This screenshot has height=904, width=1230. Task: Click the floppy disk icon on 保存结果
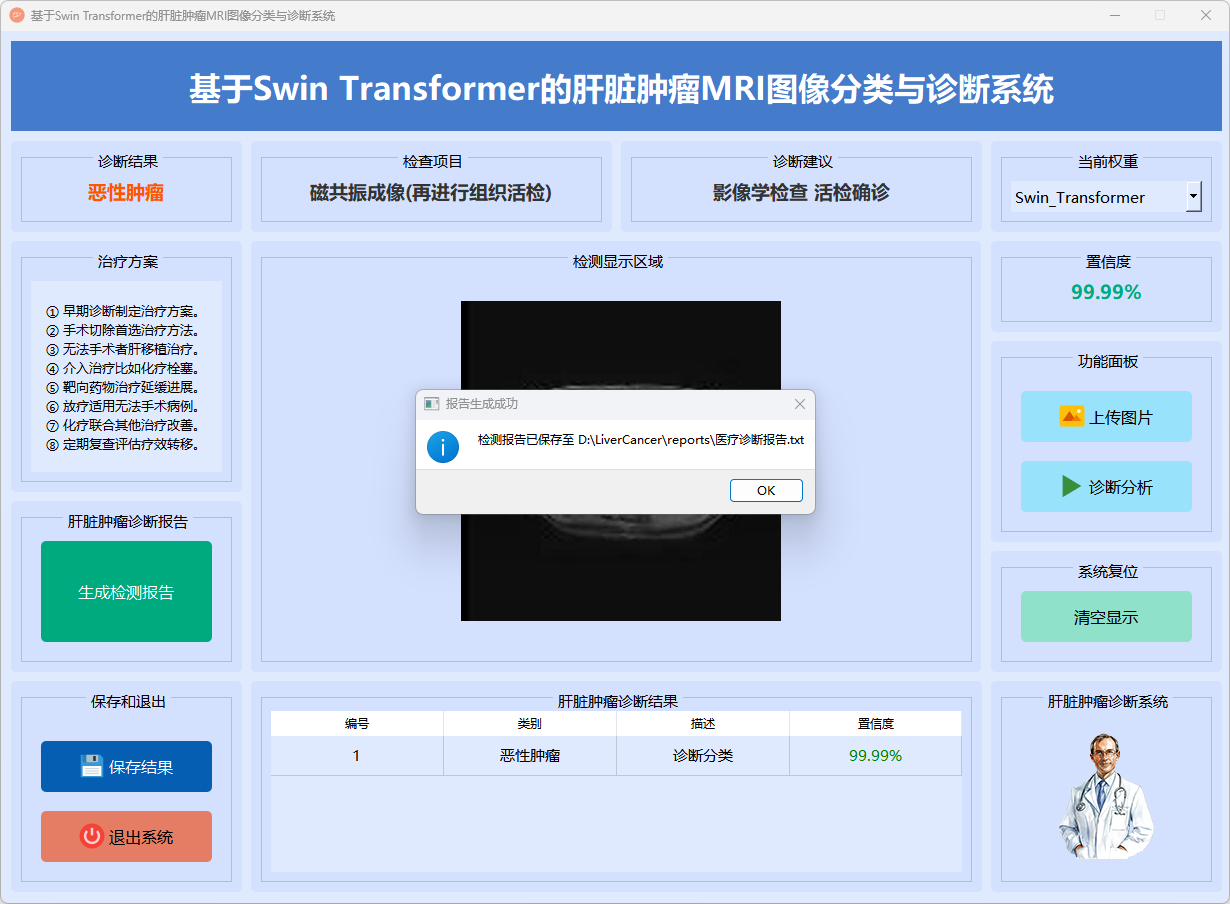pos(92,766)
